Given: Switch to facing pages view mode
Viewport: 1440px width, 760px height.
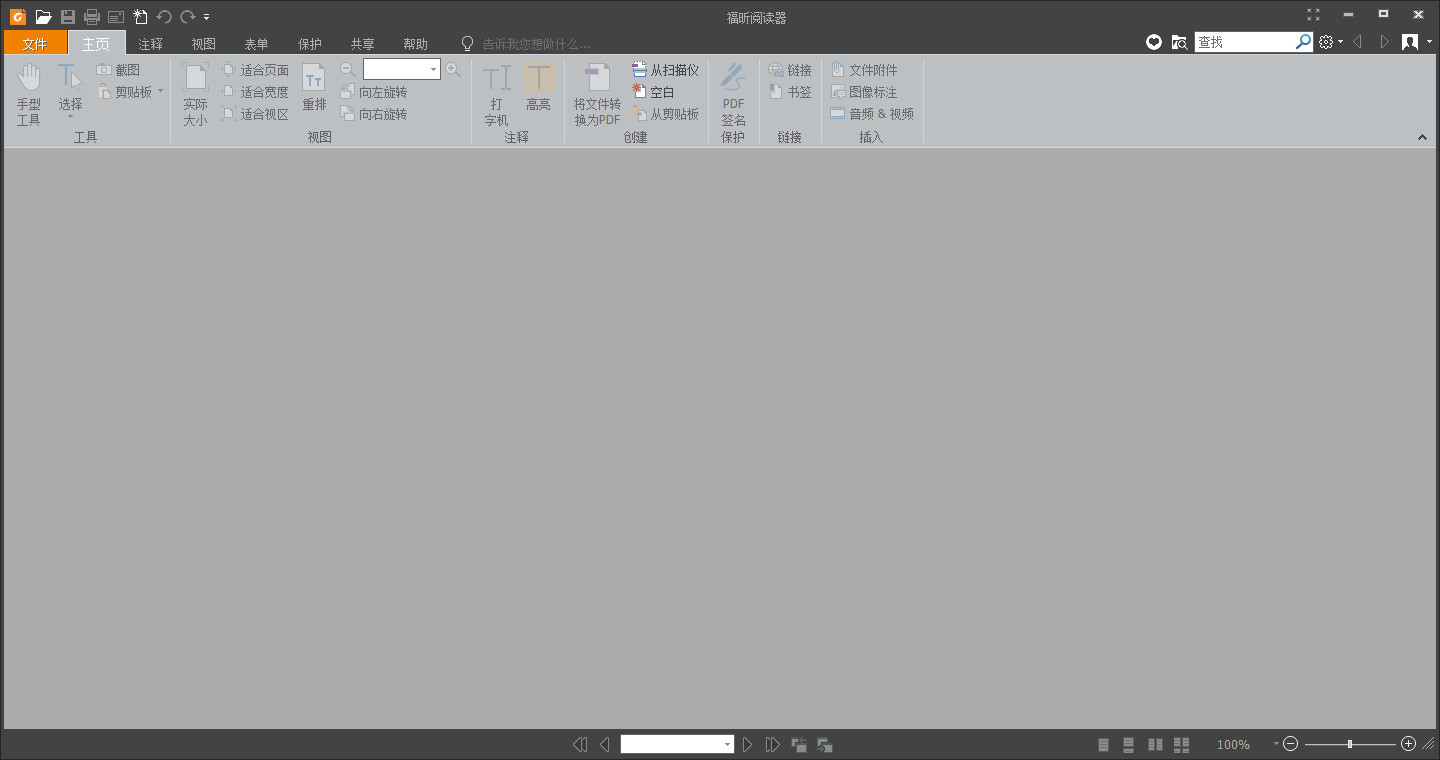Looking at the screenshot, I should point(1155,744).
